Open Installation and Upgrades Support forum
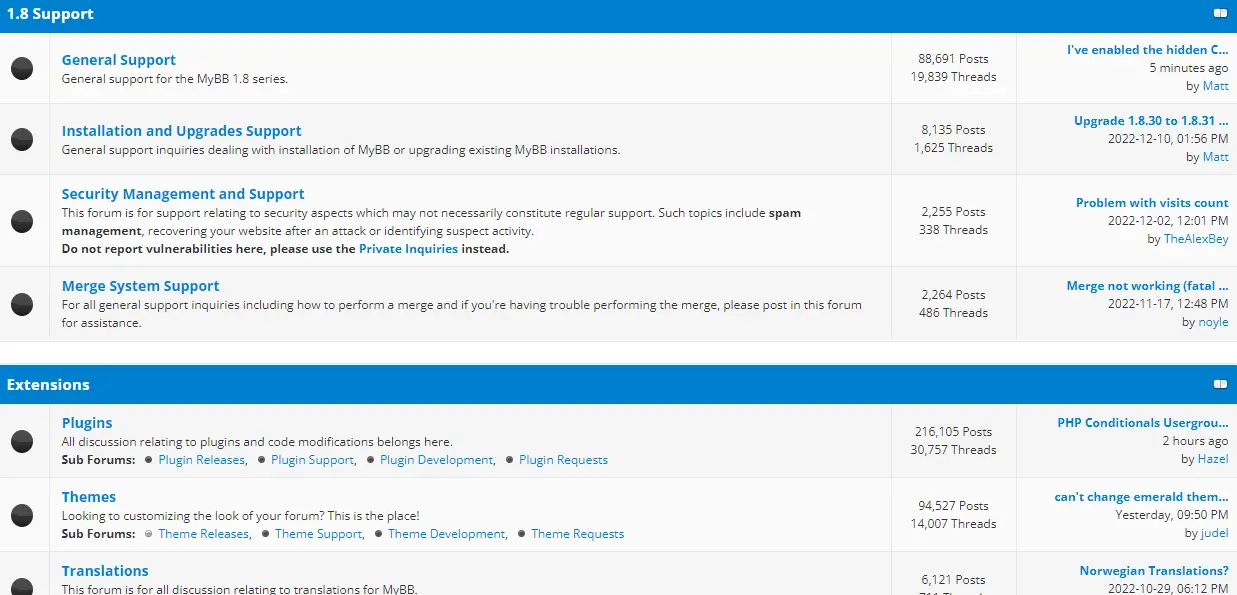 [x=181, y=131]
